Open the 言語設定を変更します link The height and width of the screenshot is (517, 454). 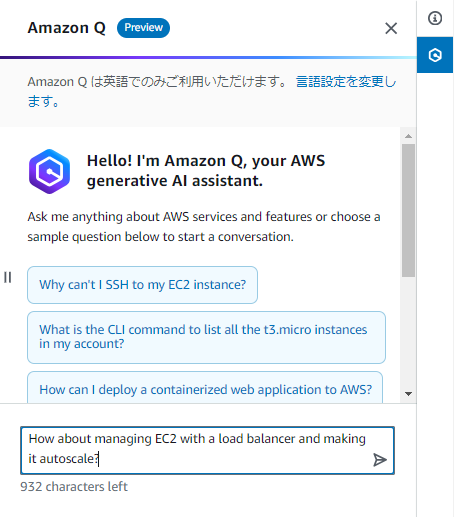212,91
